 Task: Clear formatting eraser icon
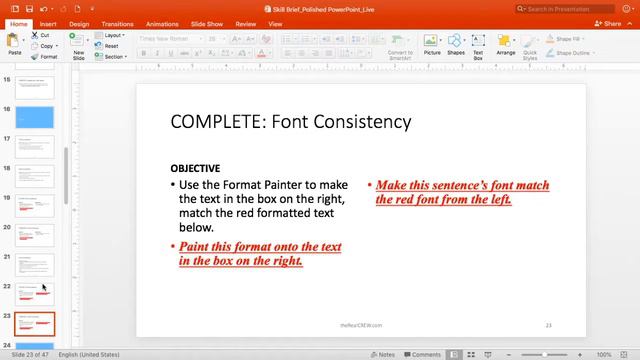tap(266, 39)
